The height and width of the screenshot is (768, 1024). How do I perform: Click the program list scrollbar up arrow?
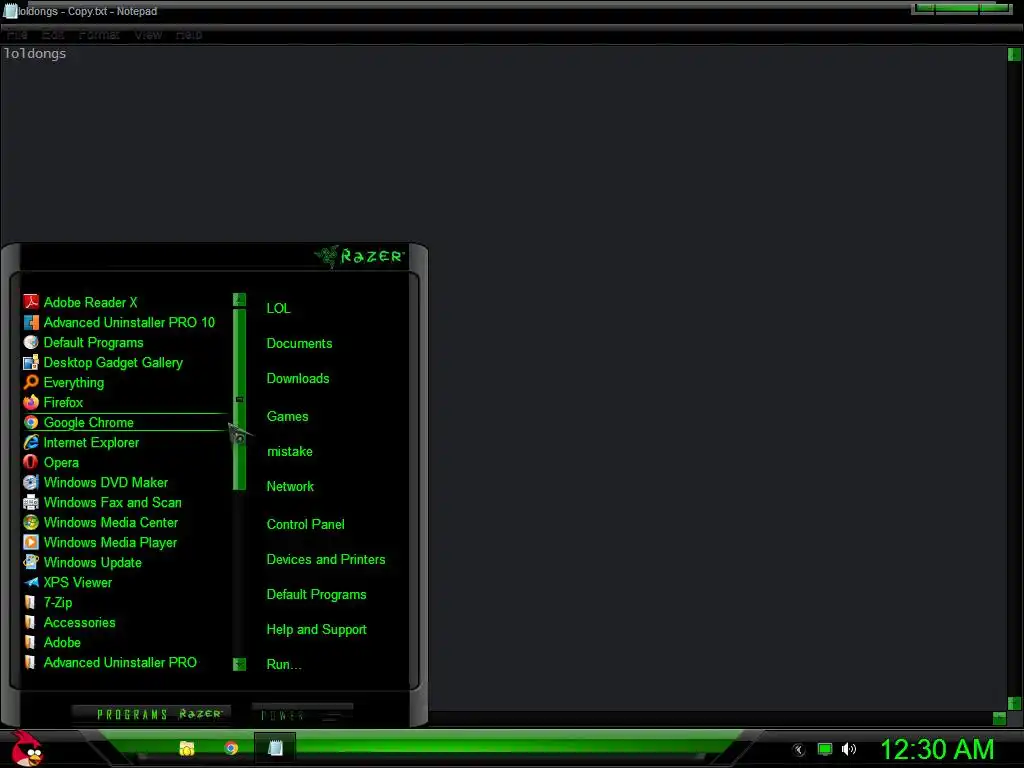click(239, 300)
